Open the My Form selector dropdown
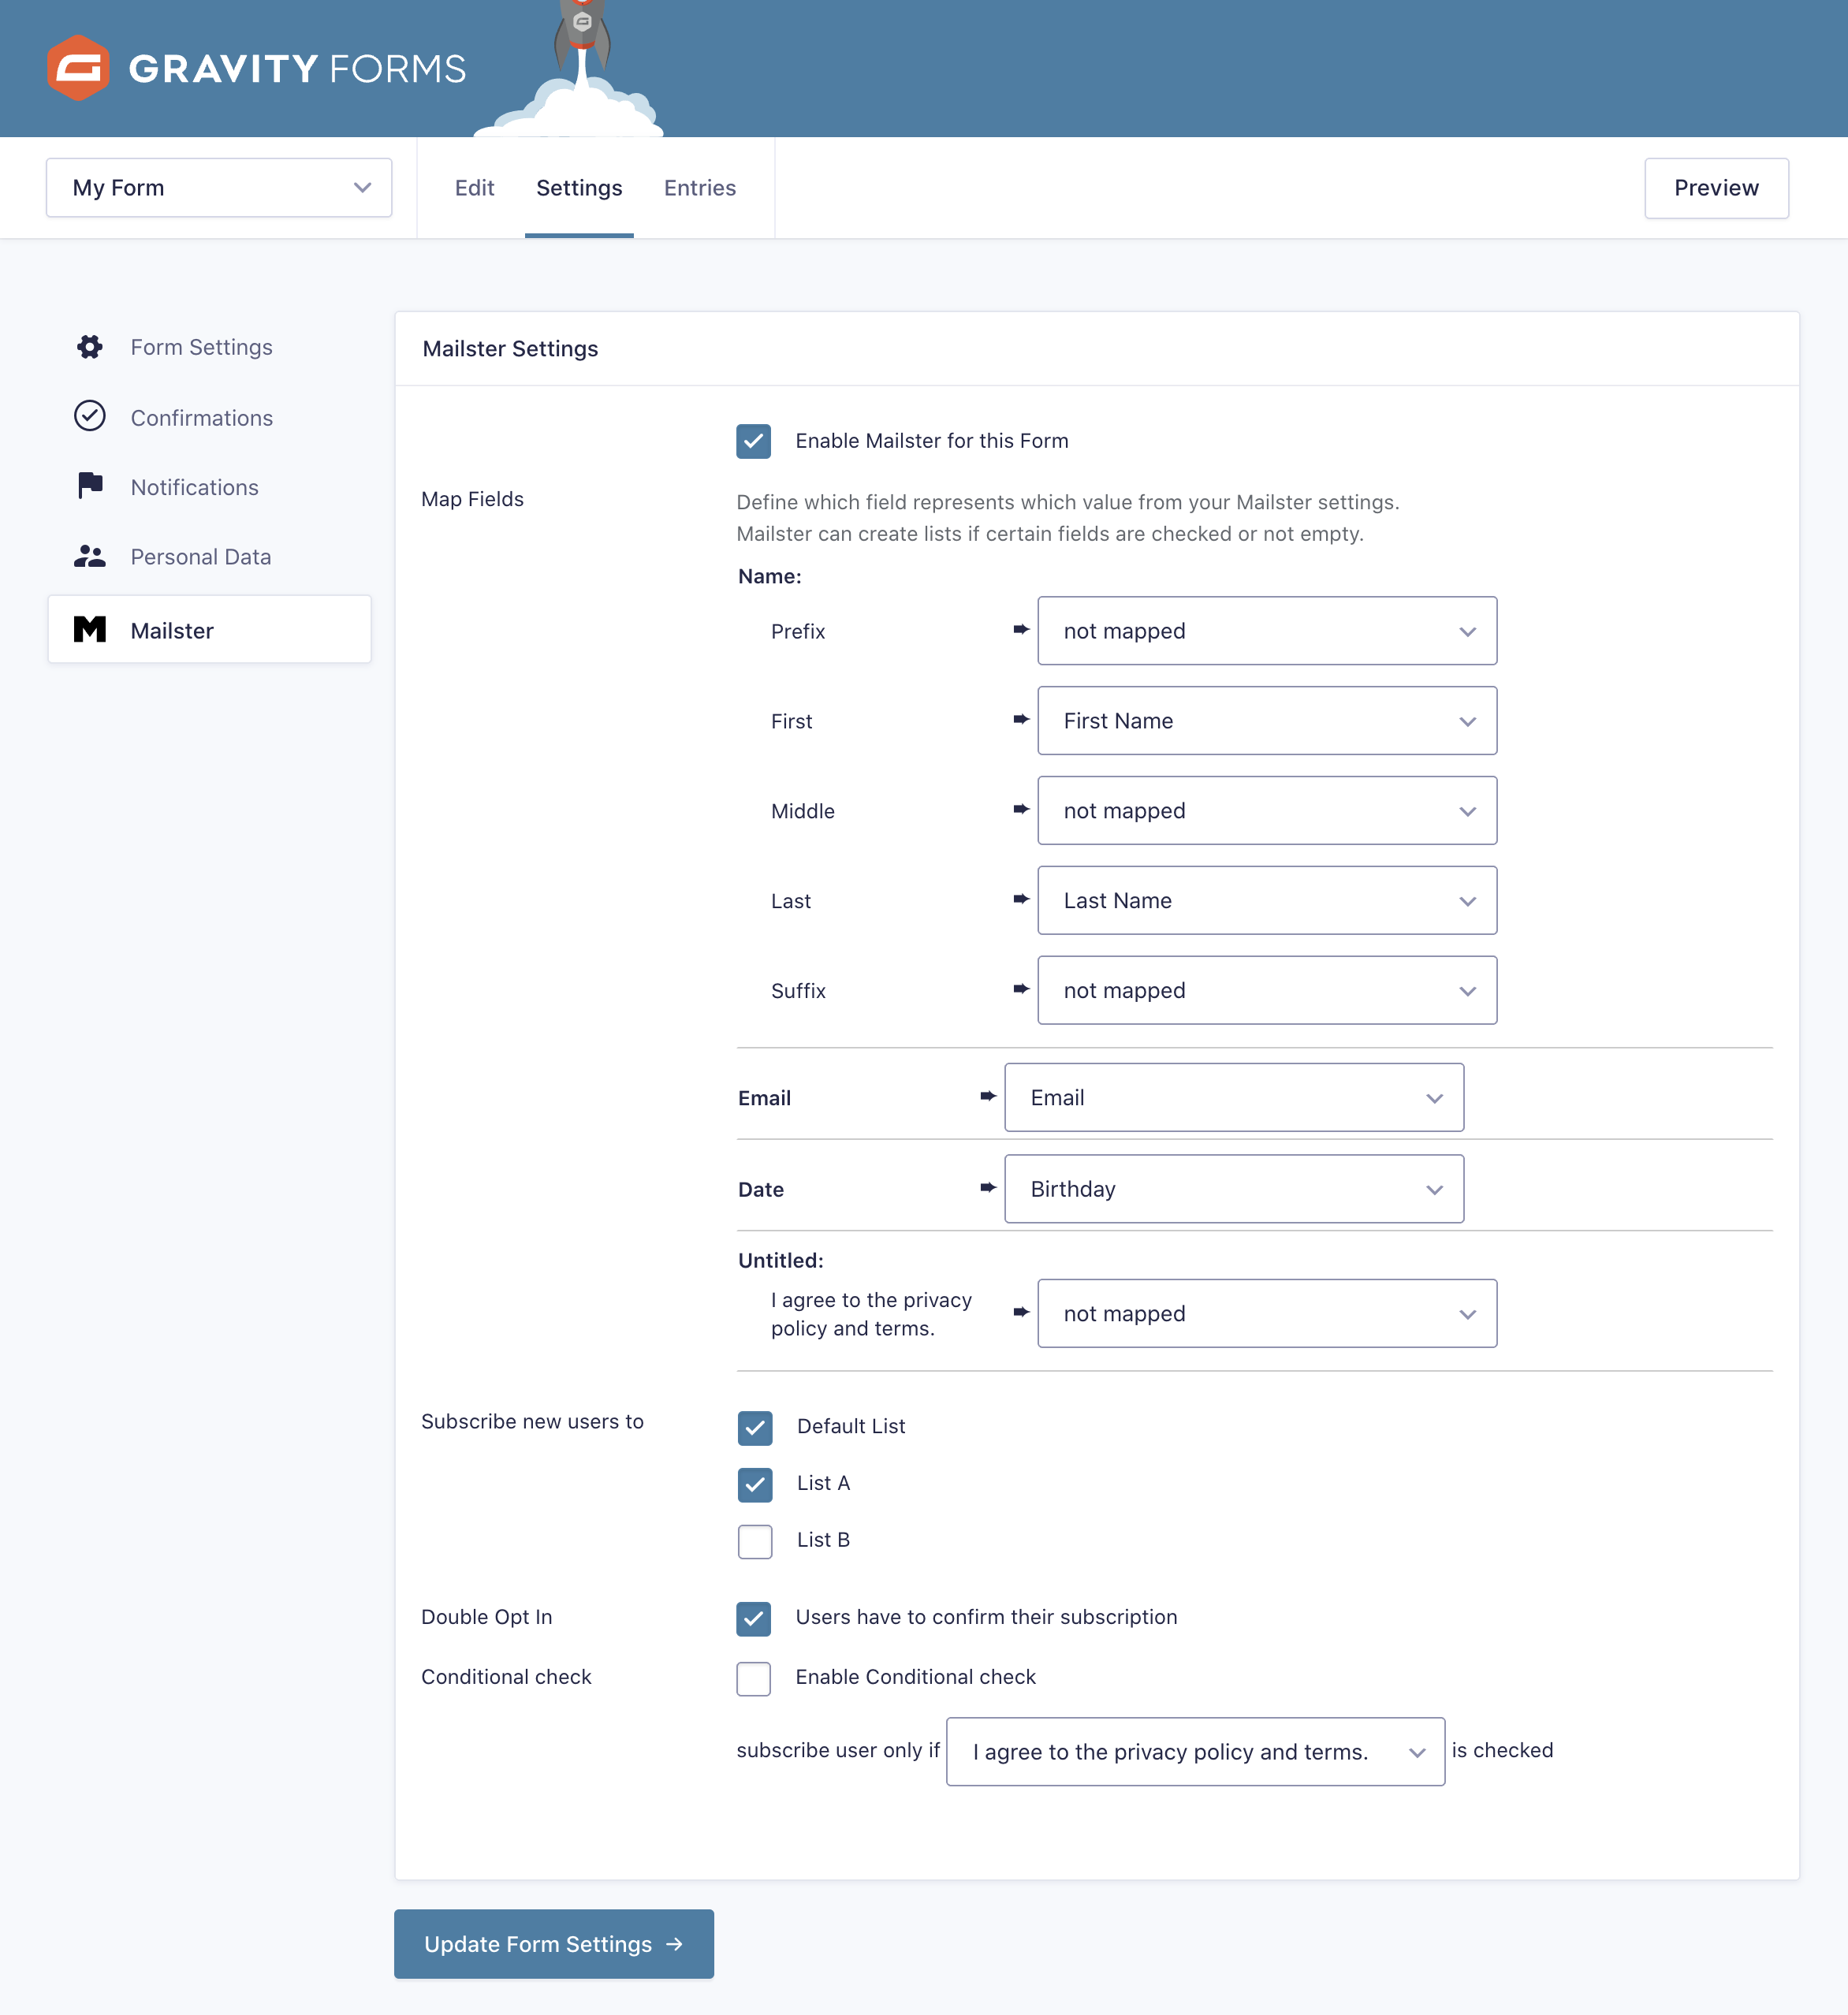This screenshot has width=1848, height=2015. pyautogui.click(x=219, y=188)
